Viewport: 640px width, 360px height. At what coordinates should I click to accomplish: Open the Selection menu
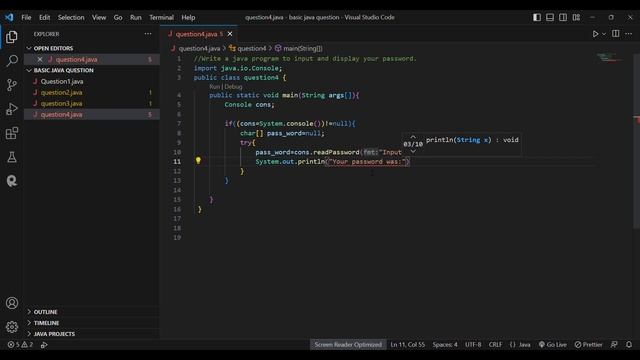pyautogui.click(x=71, y=17)
